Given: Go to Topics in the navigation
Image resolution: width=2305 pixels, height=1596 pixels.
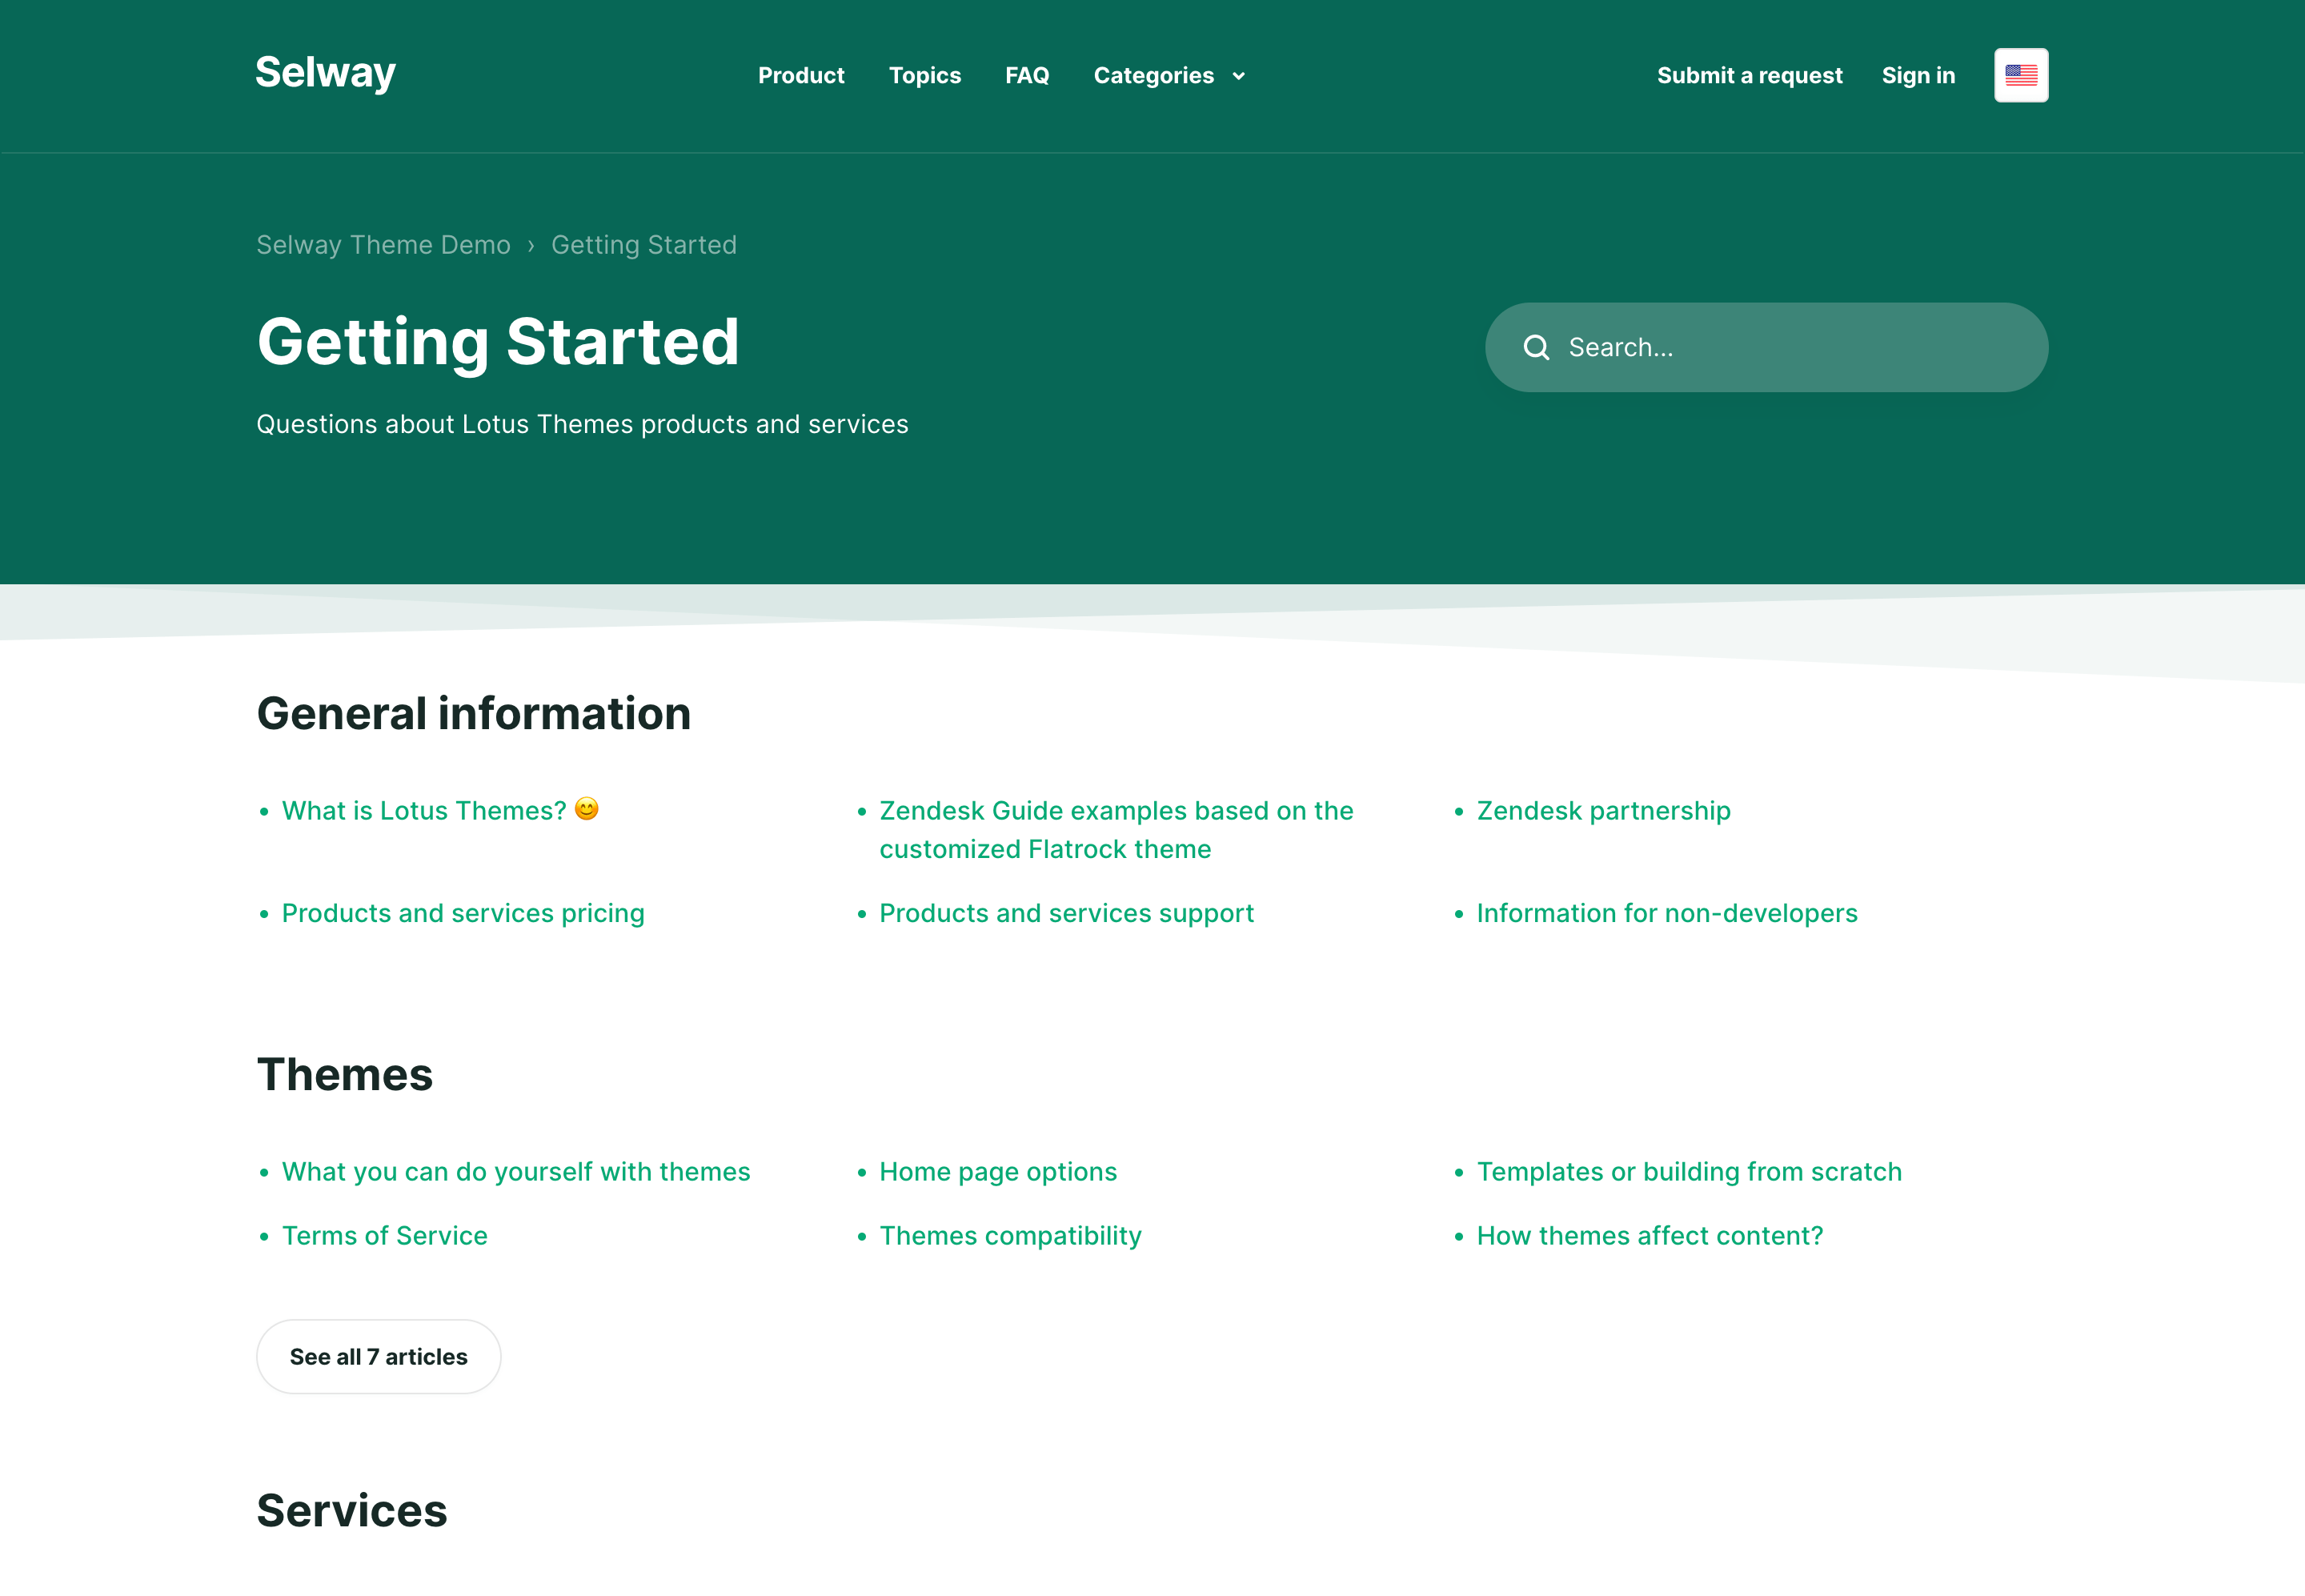Looking at the screenshot, I should tap(925, 76).
